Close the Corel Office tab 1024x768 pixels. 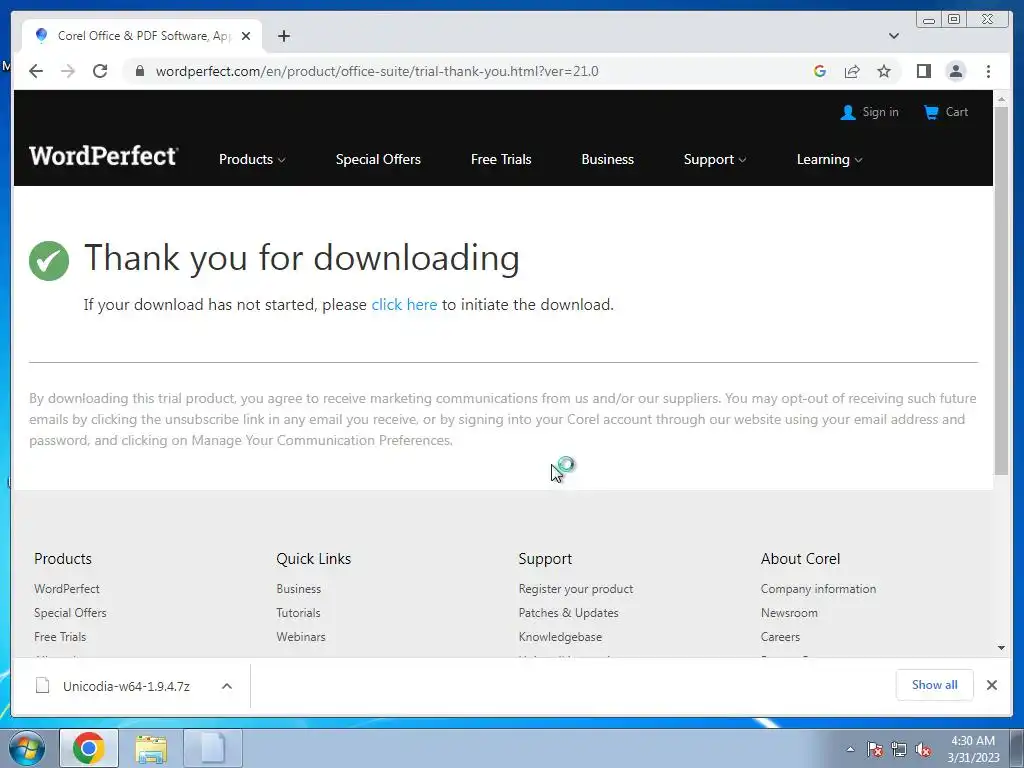pyautogui.click(x=246, y=36)
